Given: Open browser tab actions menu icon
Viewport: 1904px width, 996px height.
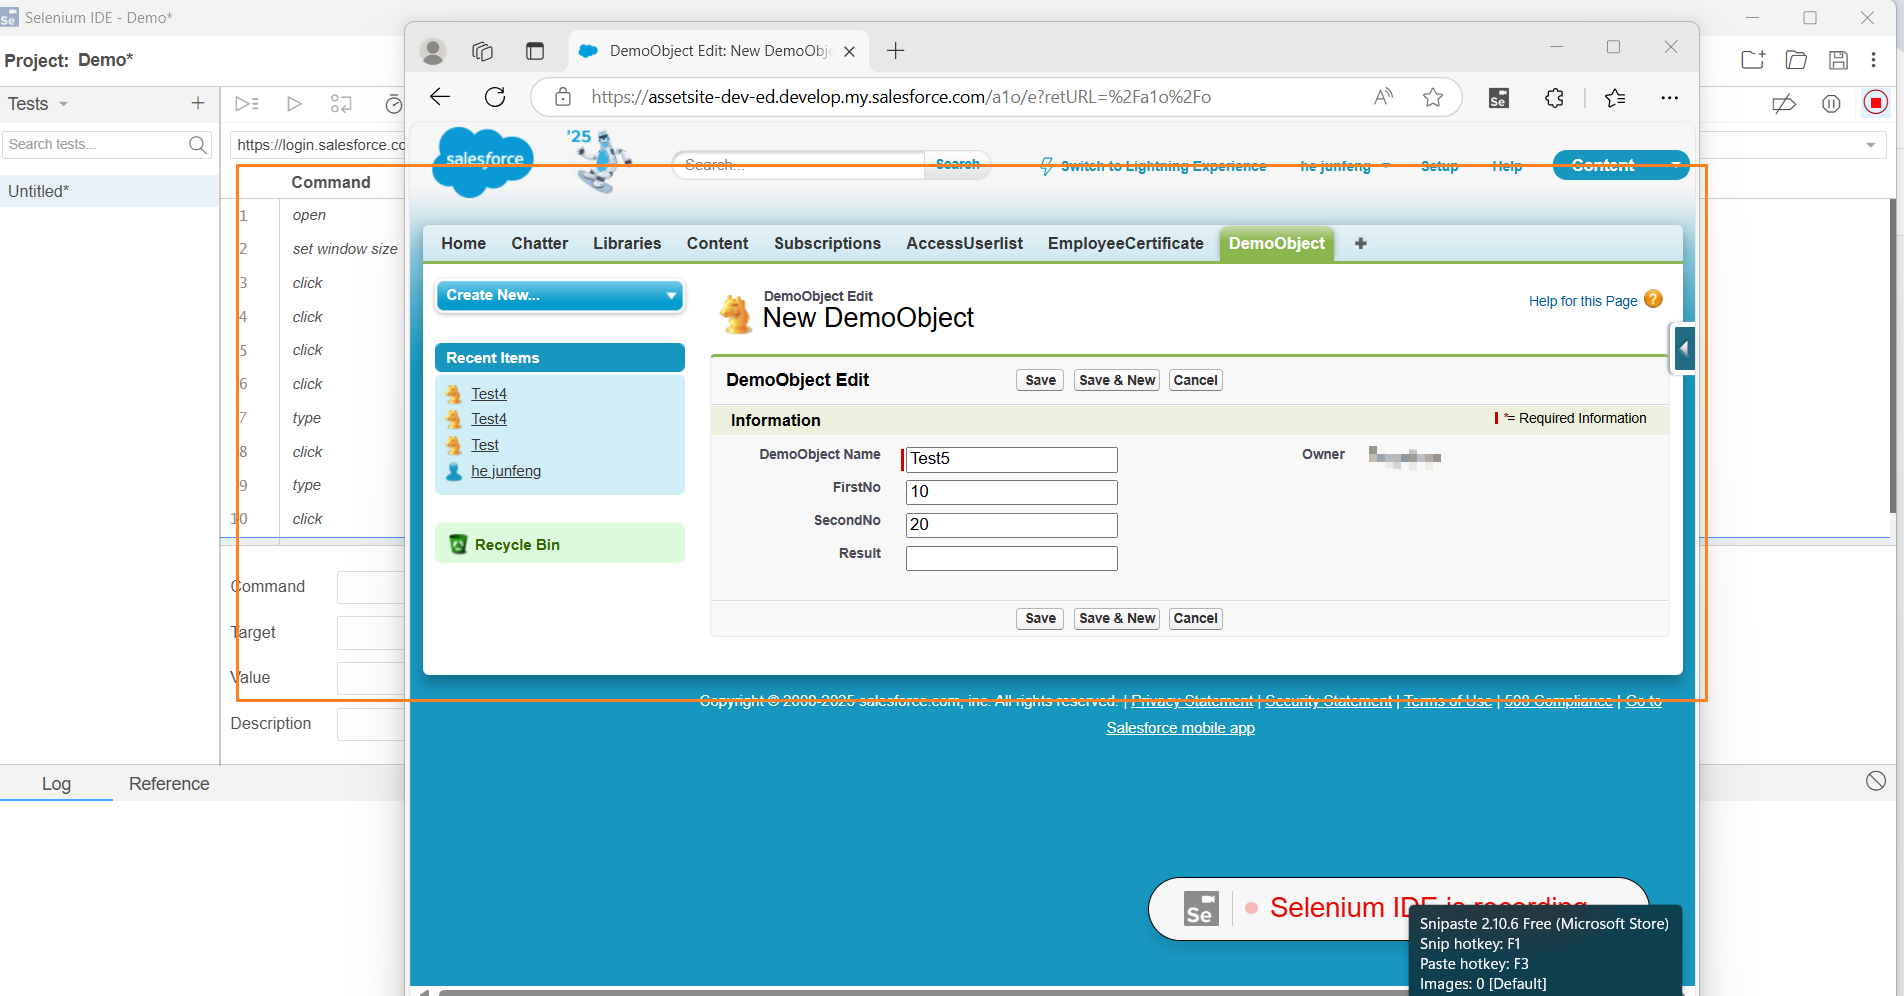Looking at the screenshot, I should 535,51.
